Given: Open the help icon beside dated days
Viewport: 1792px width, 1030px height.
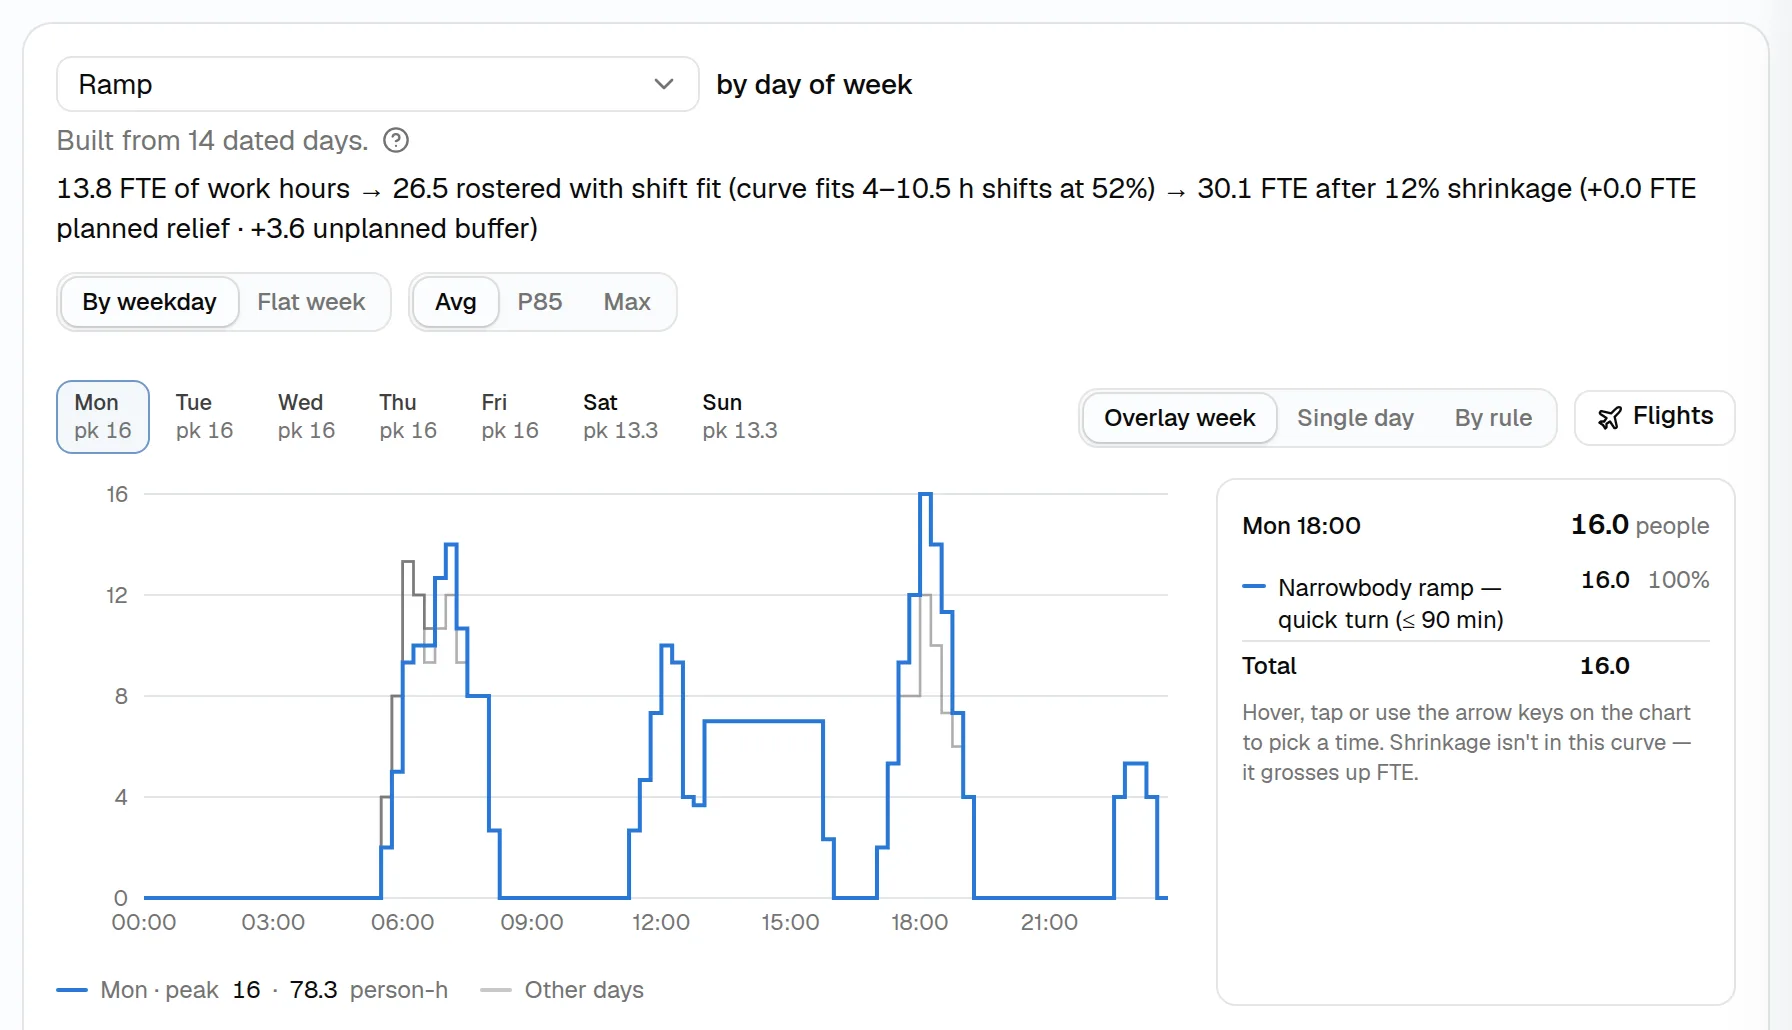Looking at the screenshot, I should click(x=396, y=140).
